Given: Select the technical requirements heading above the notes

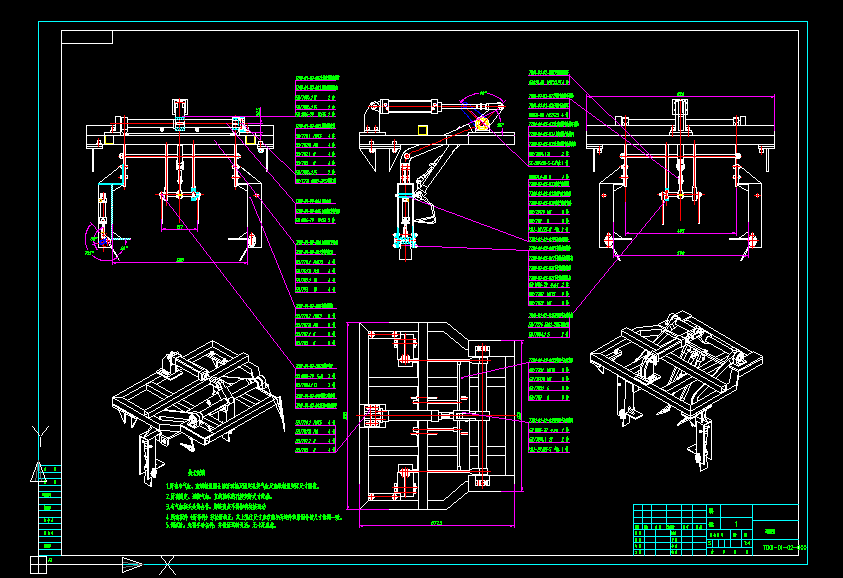Looking at the screenshot, I should [x=196, y=473].
